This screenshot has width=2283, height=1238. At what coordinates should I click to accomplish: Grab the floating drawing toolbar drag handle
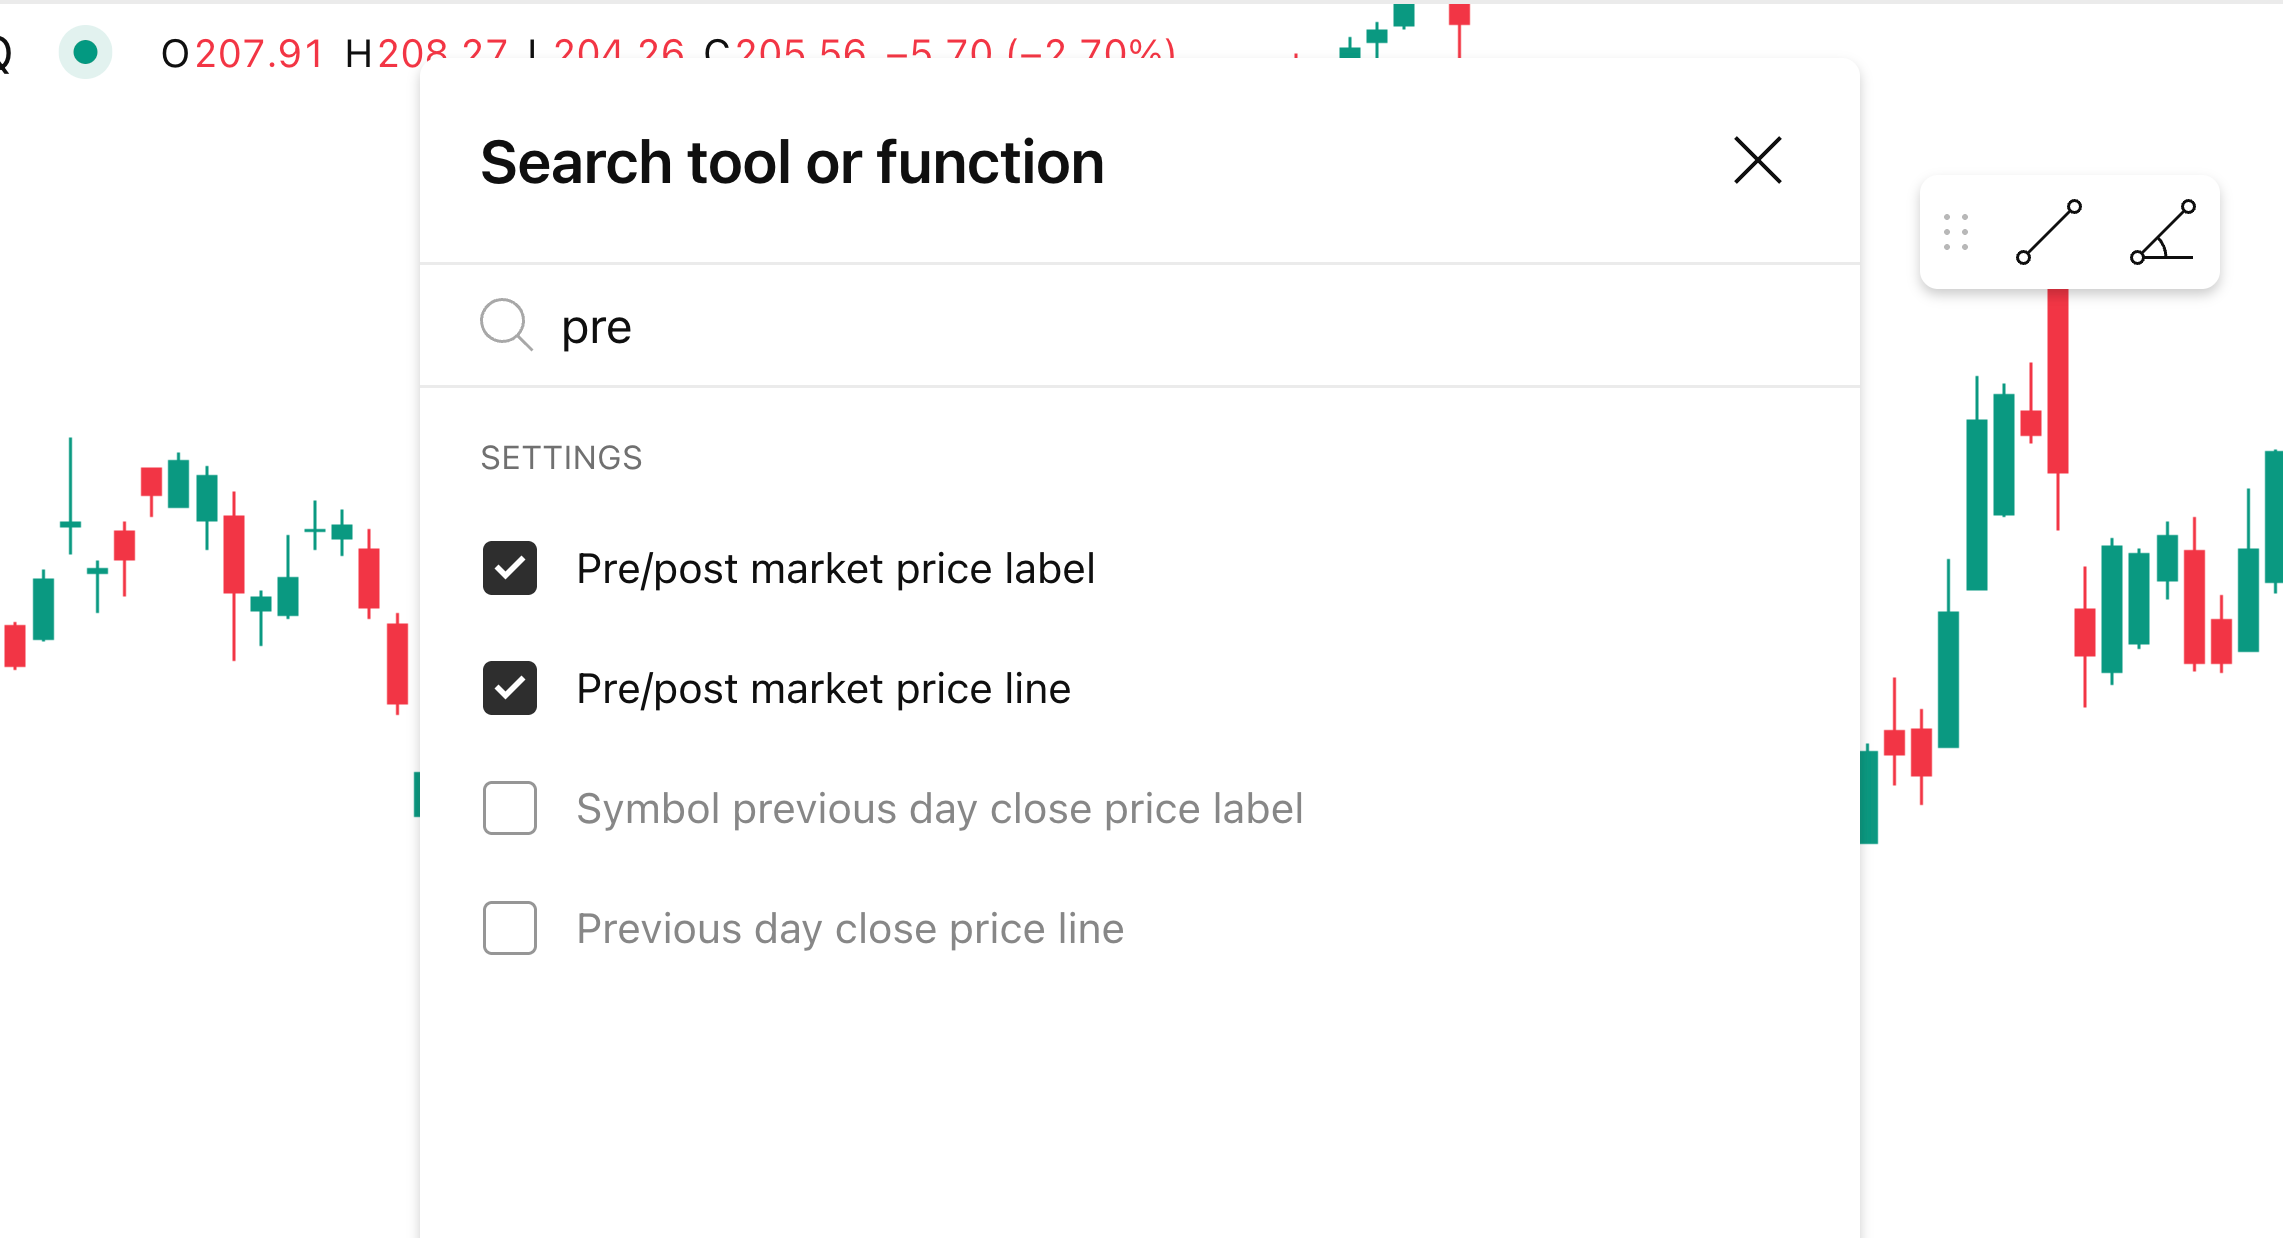pyautogui.click(x=1956, y=232)
